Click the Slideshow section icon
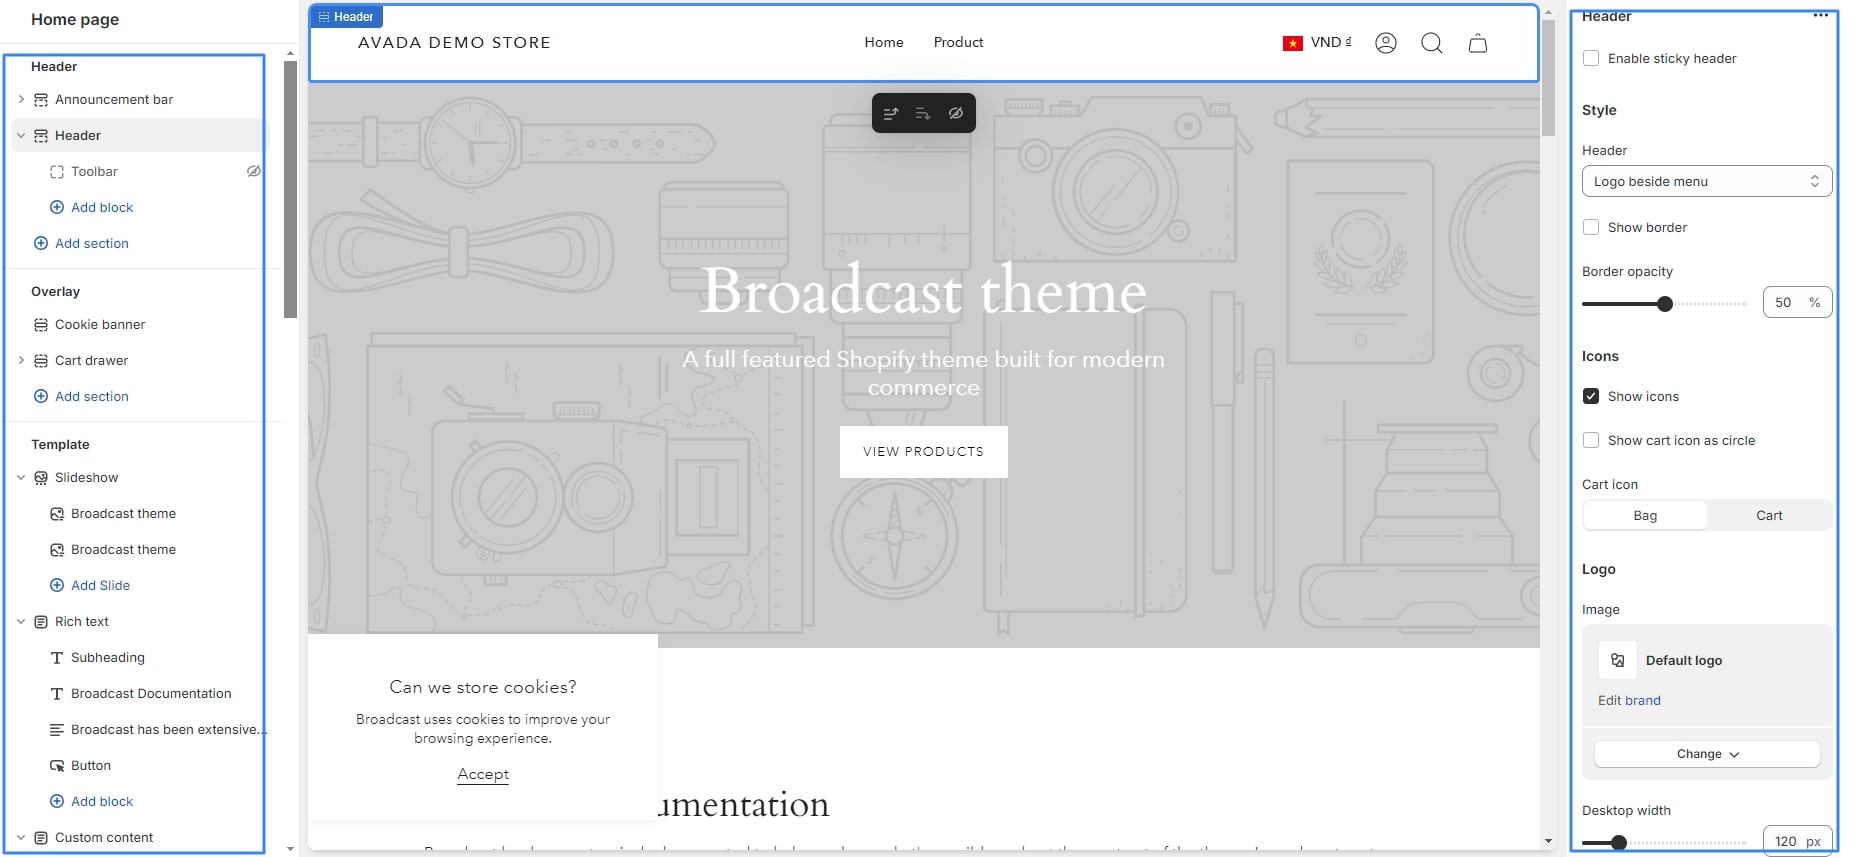The height and width of the screenshot is (857, 1849). pyautogui.click(x=41, y=478)
